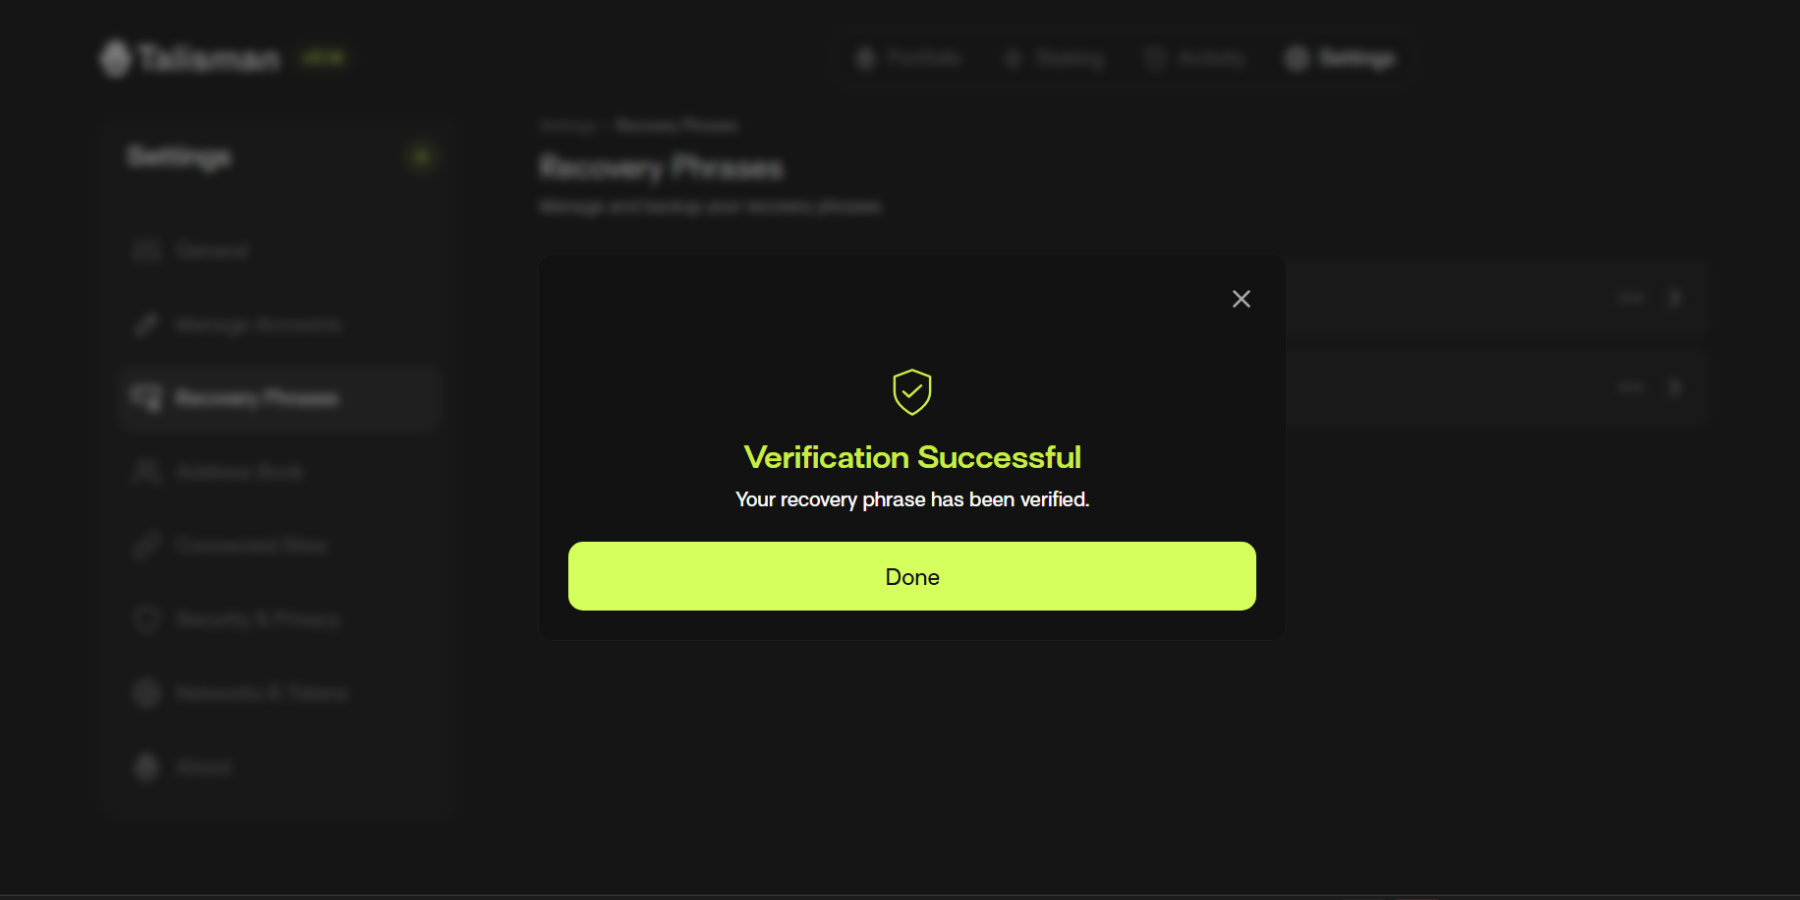The image size is (1800, 900).
Task: Click the Networks & Tokens globe icon
Action: pos(147,693)
